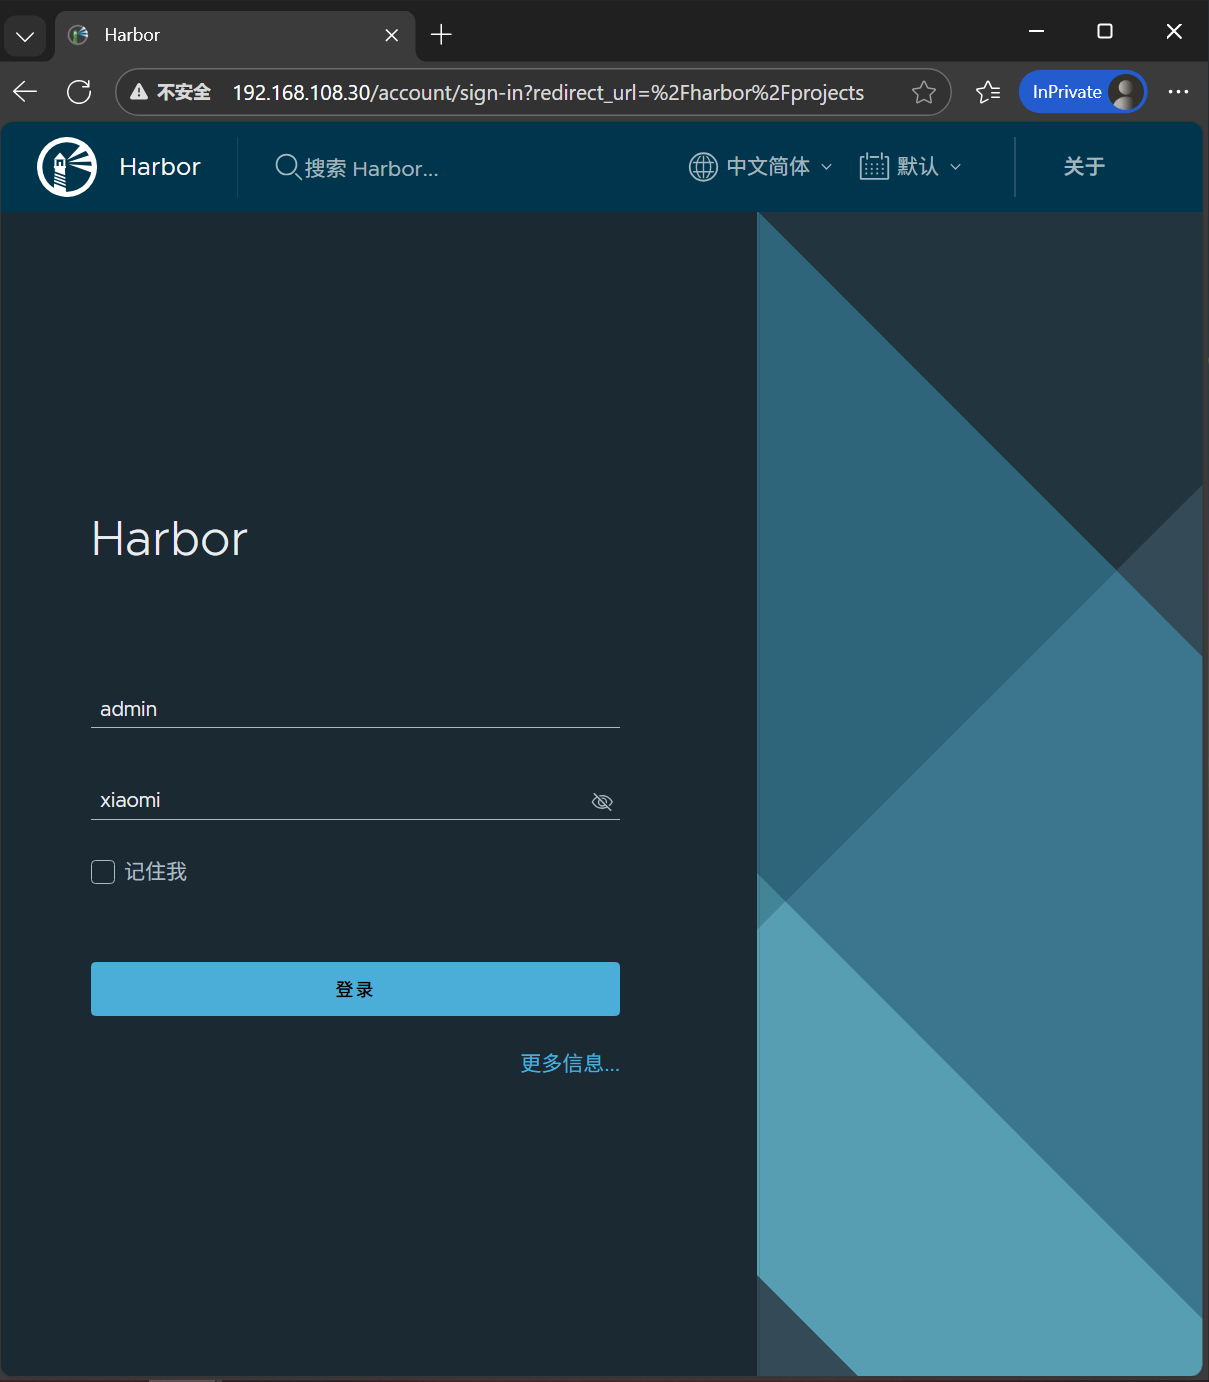Image resolution: width=1209 pixels, height=1382 pixels.
Task: Click the 登录 login button
Action: pos(355,989)
